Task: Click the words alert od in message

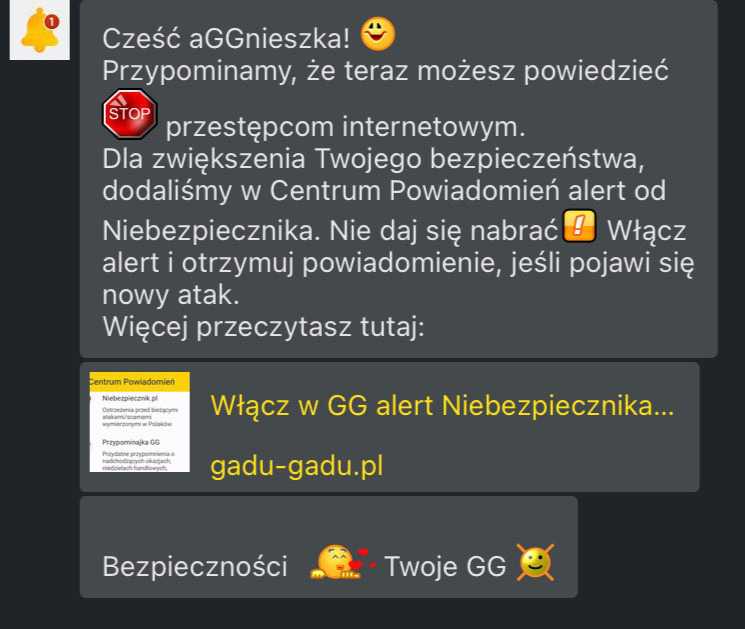Action: tap(617, 191)
